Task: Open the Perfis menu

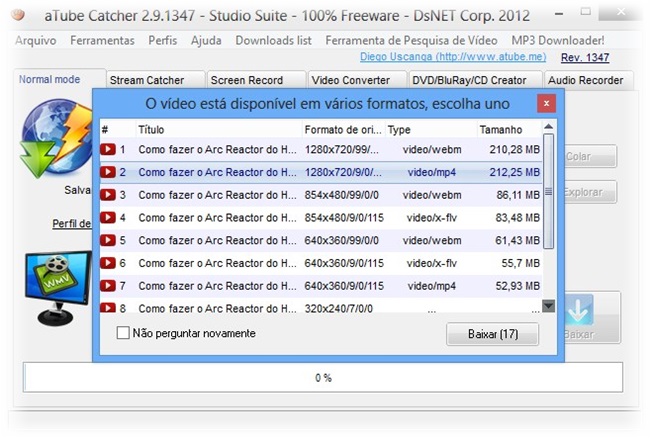Action: click(163, 41)
